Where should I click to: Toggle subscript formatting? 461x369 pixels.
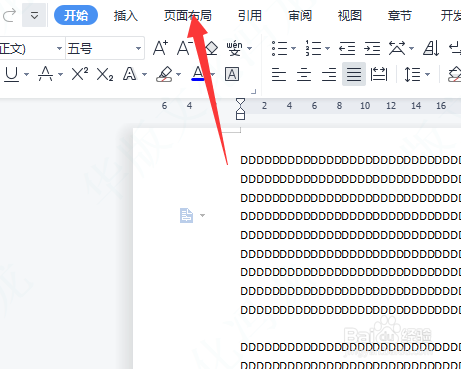pyautogui.click(x=105, y=74)
